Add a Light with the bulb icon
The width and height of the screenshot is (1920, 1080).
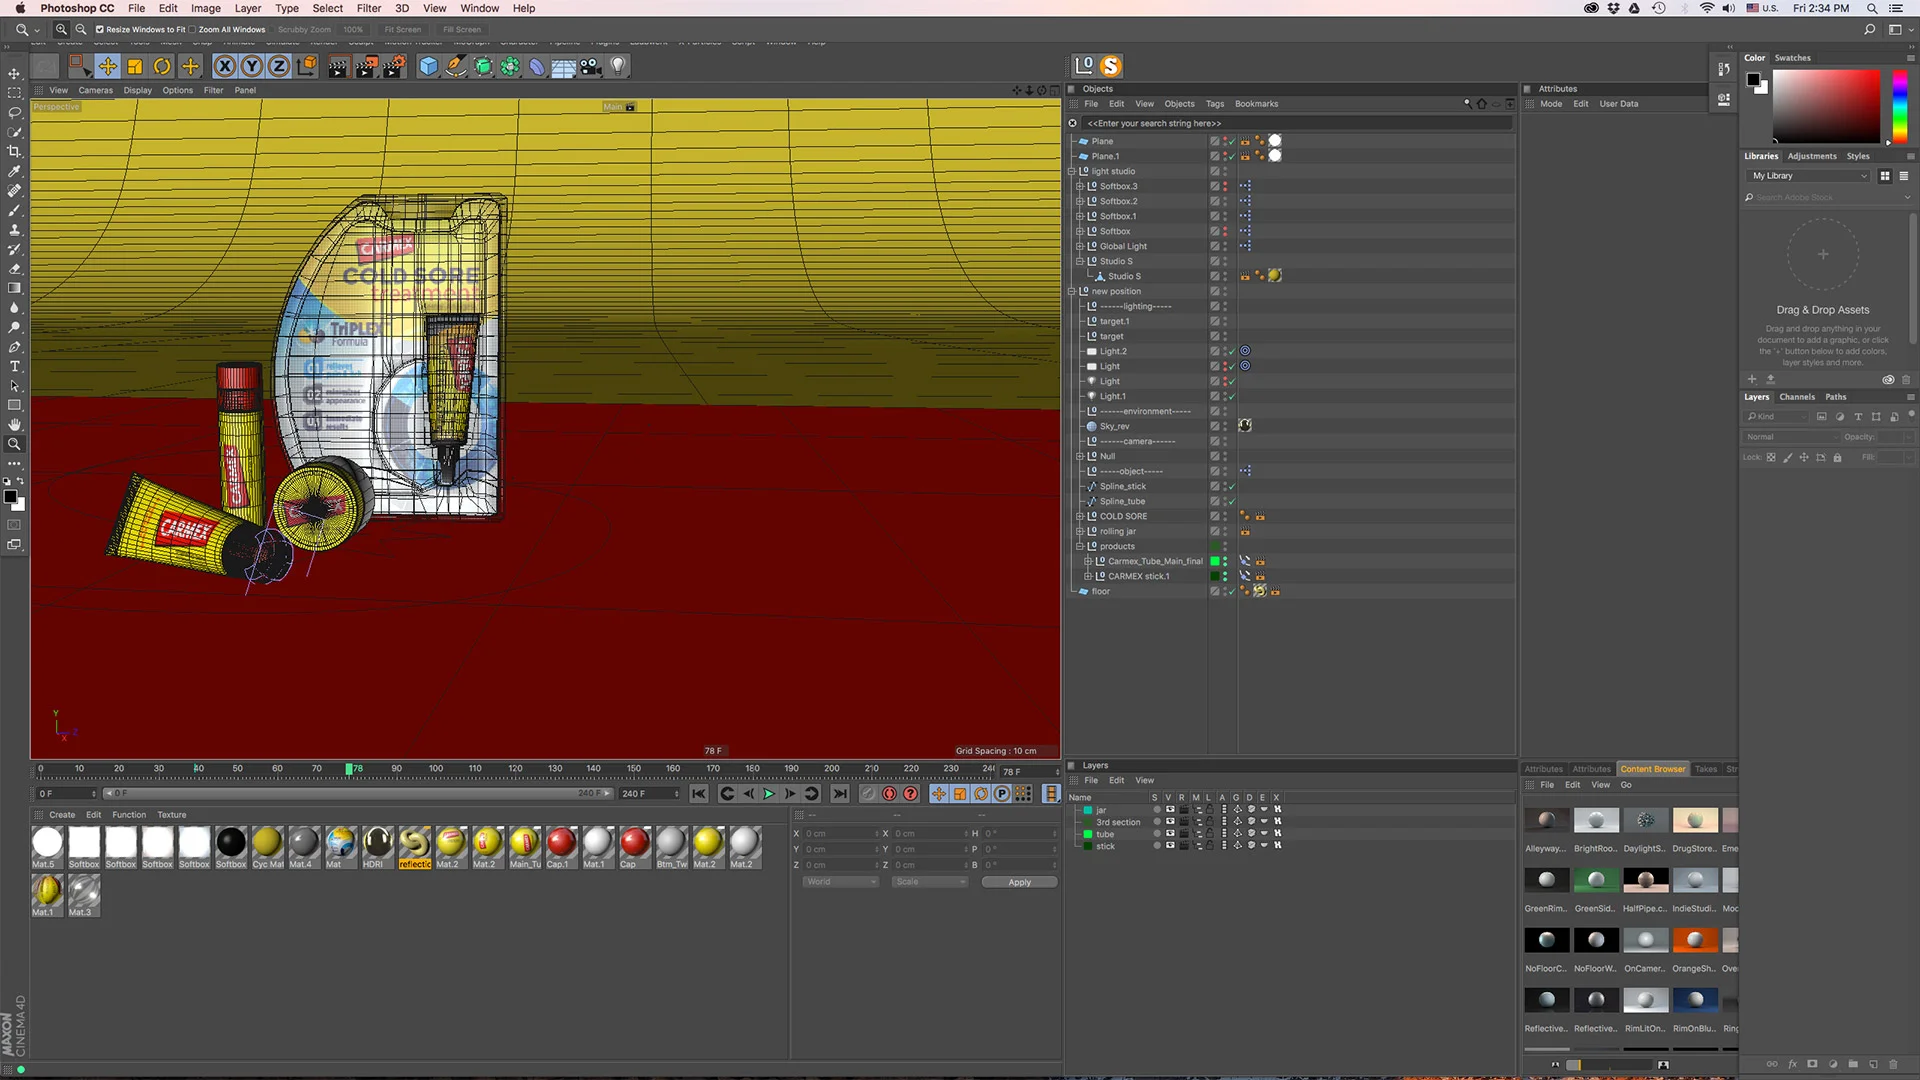tap(618, 66)
